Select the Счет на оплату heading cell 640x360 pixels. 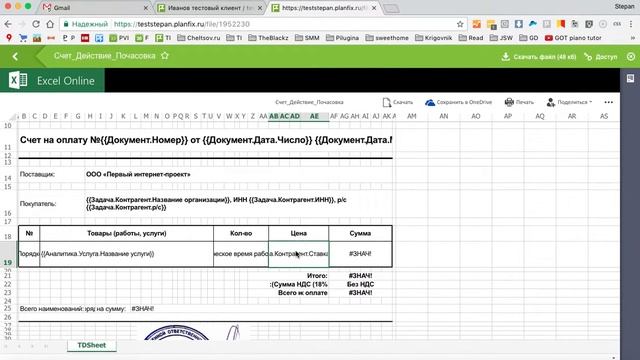coord(205,140)
